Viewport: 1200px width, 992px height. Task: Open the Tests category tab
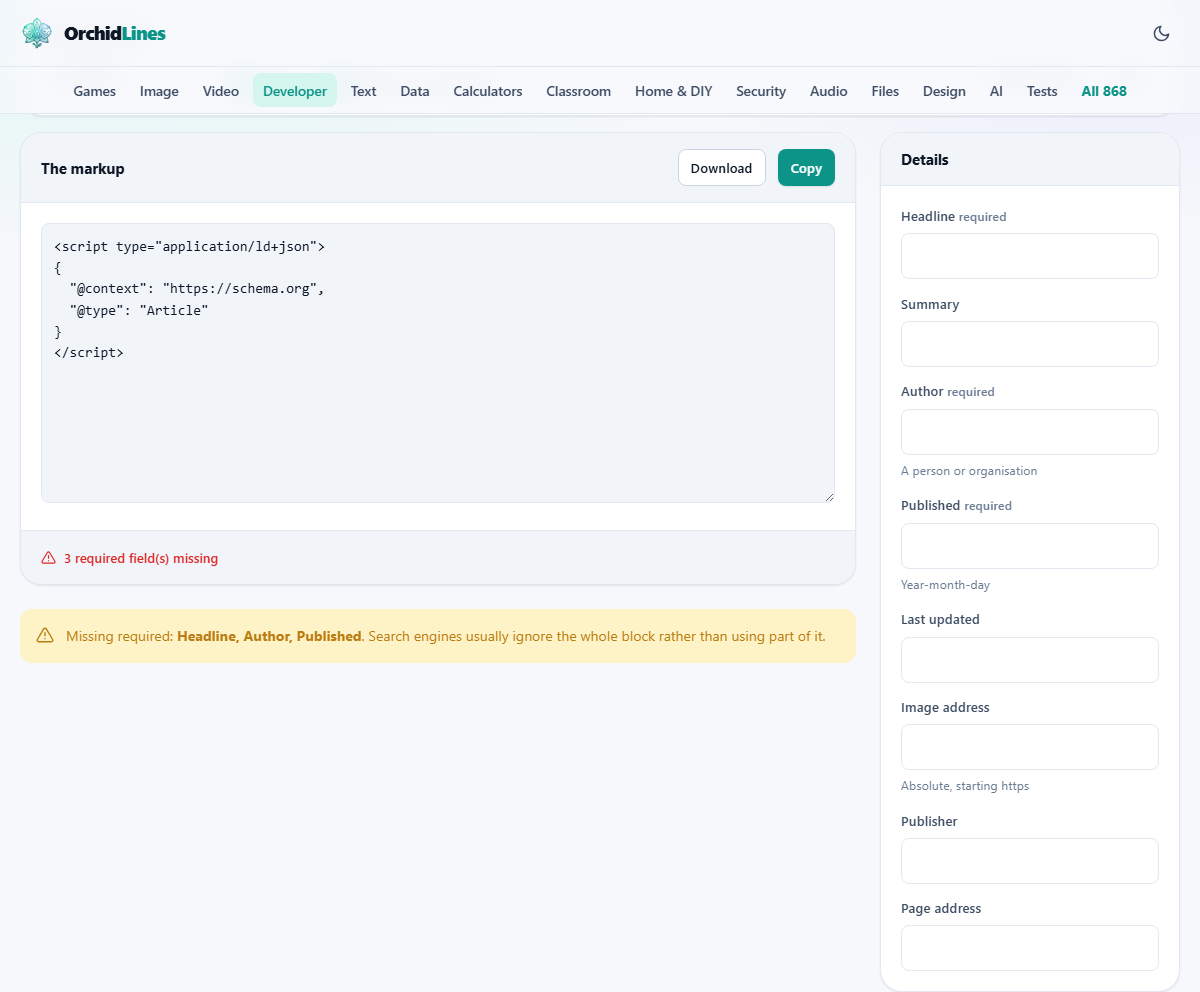click(x=1042, y=91)
